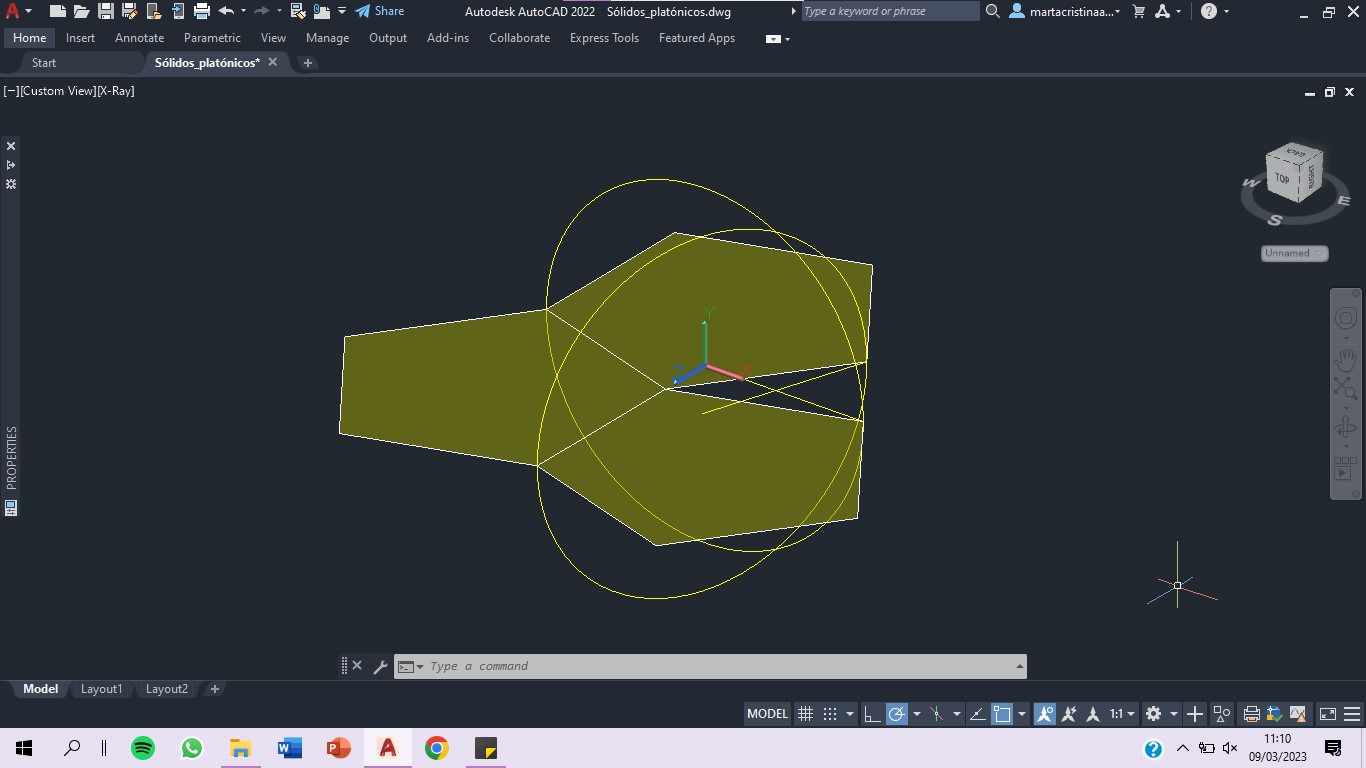Open the Undo history dropdown arrow

[243, 11]
